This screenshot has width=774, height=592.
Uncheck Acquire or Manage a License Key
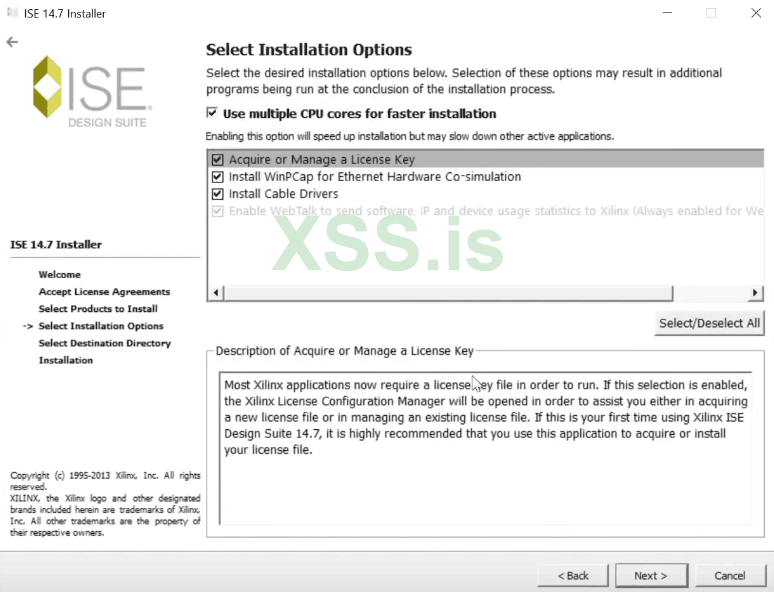[217, 159]
